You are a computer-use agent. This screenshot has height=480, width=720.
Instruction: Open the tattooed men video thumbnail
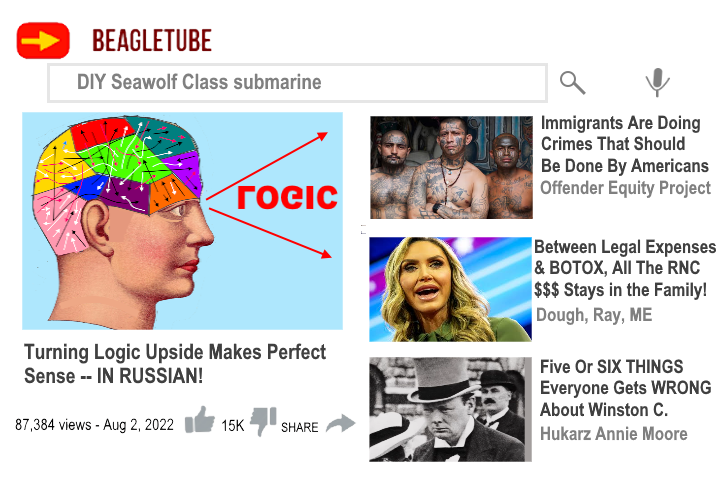point(451,167)
